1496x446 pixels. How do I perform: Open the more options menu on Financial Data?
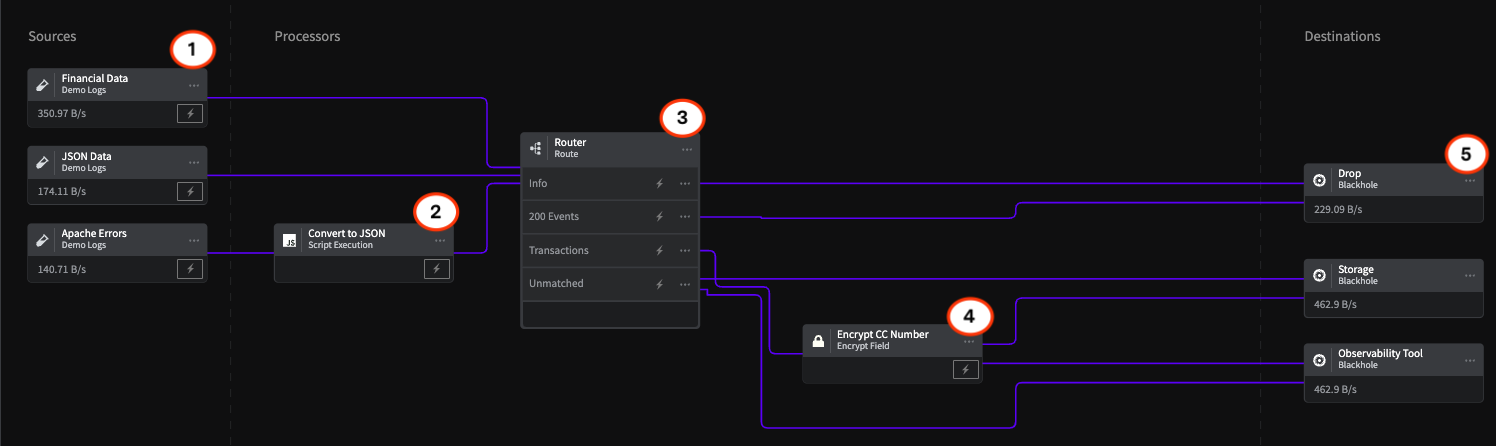pos(193,85)
